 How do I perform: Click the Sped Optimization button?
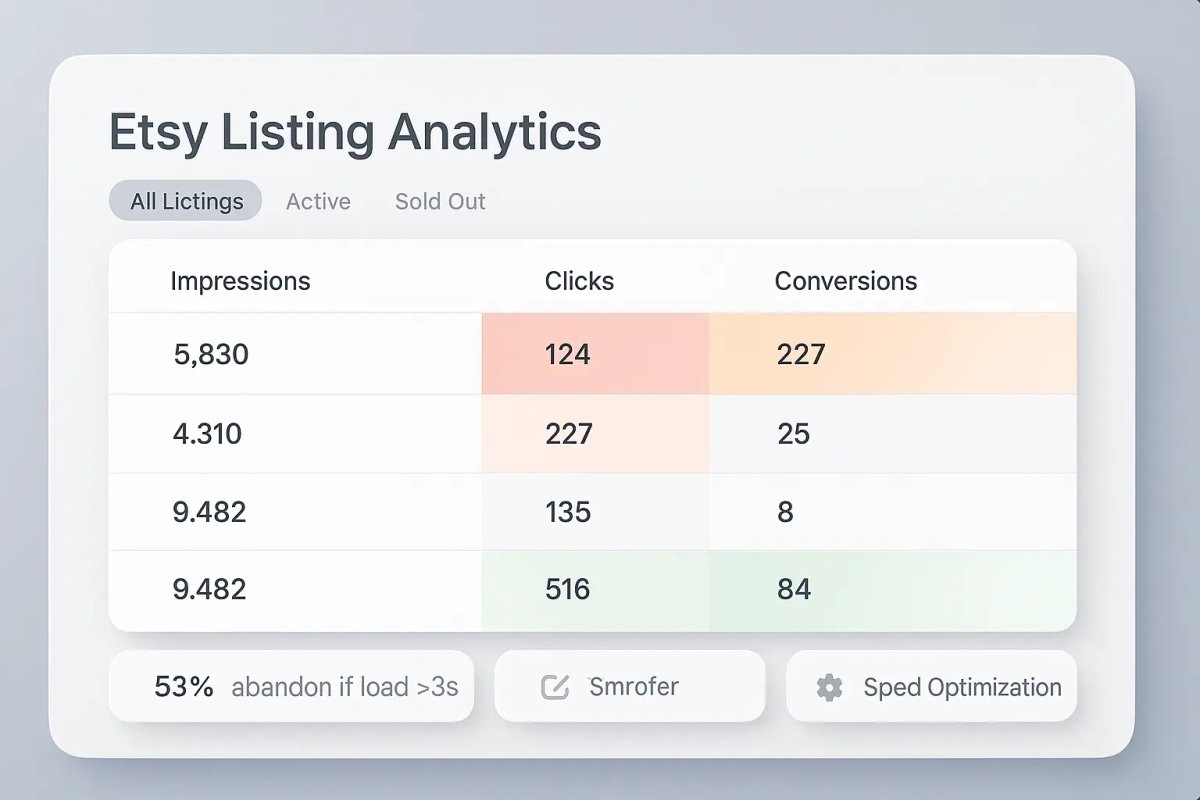[930, 686]
